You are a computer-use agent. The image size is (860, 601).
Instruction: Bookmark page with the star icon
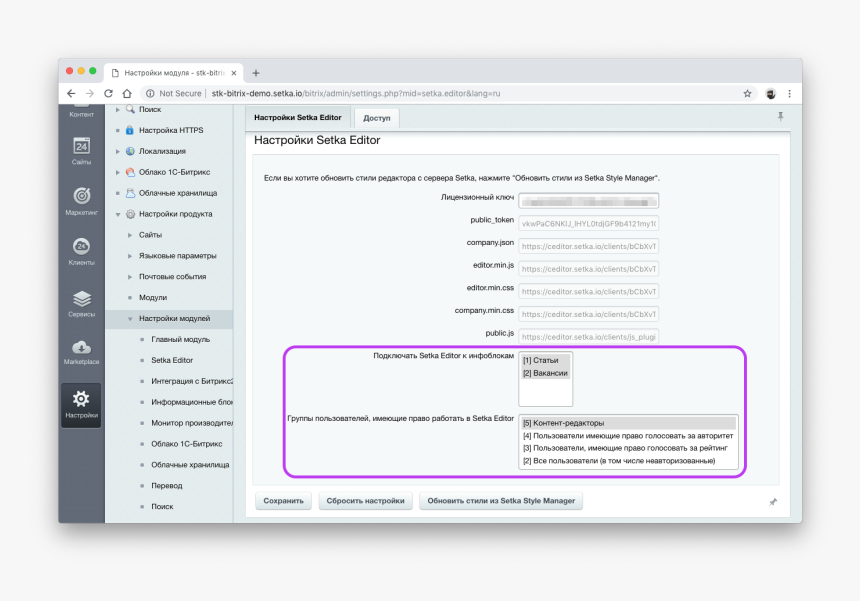pyautogui.click(x=747, y=93)
